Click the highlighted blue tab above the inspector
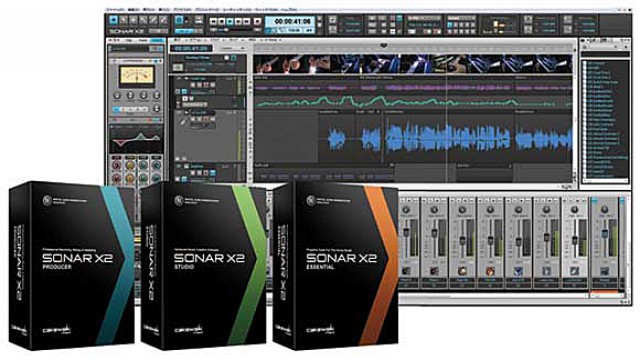This screenshot has height=360, width=640. coord(157,40)
